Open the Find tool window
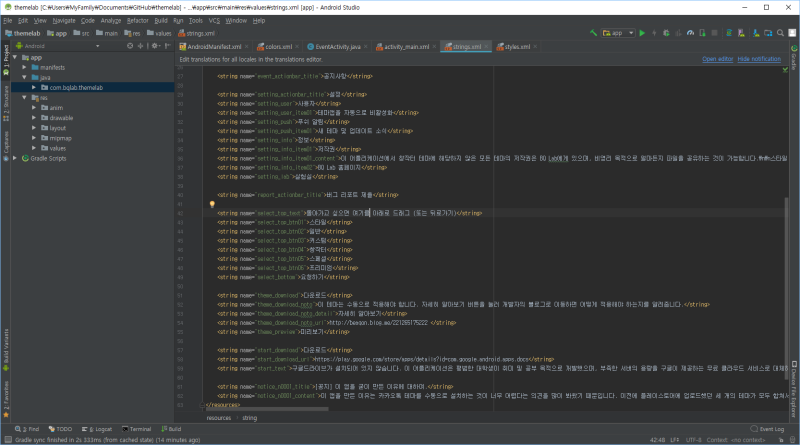Viewport: 800px width, 445px height. click(x=27, y=429)
